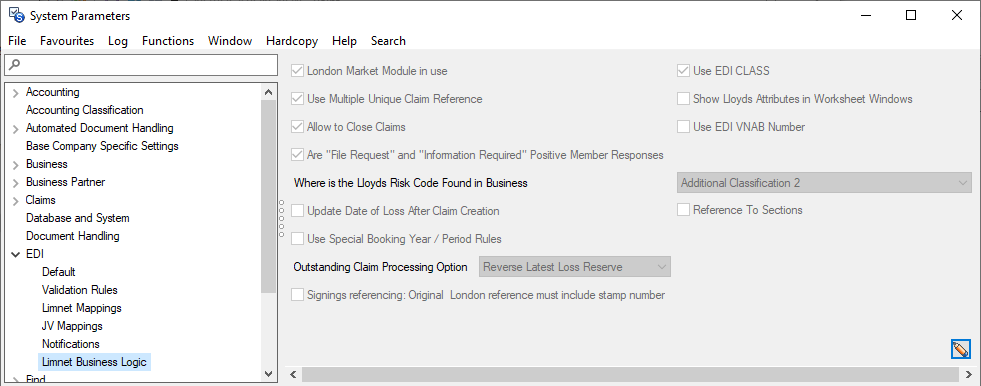Enable Show Lloyds Attributes in Worksheet Windows
Screen dimensions: 981x386
point(683,99)
